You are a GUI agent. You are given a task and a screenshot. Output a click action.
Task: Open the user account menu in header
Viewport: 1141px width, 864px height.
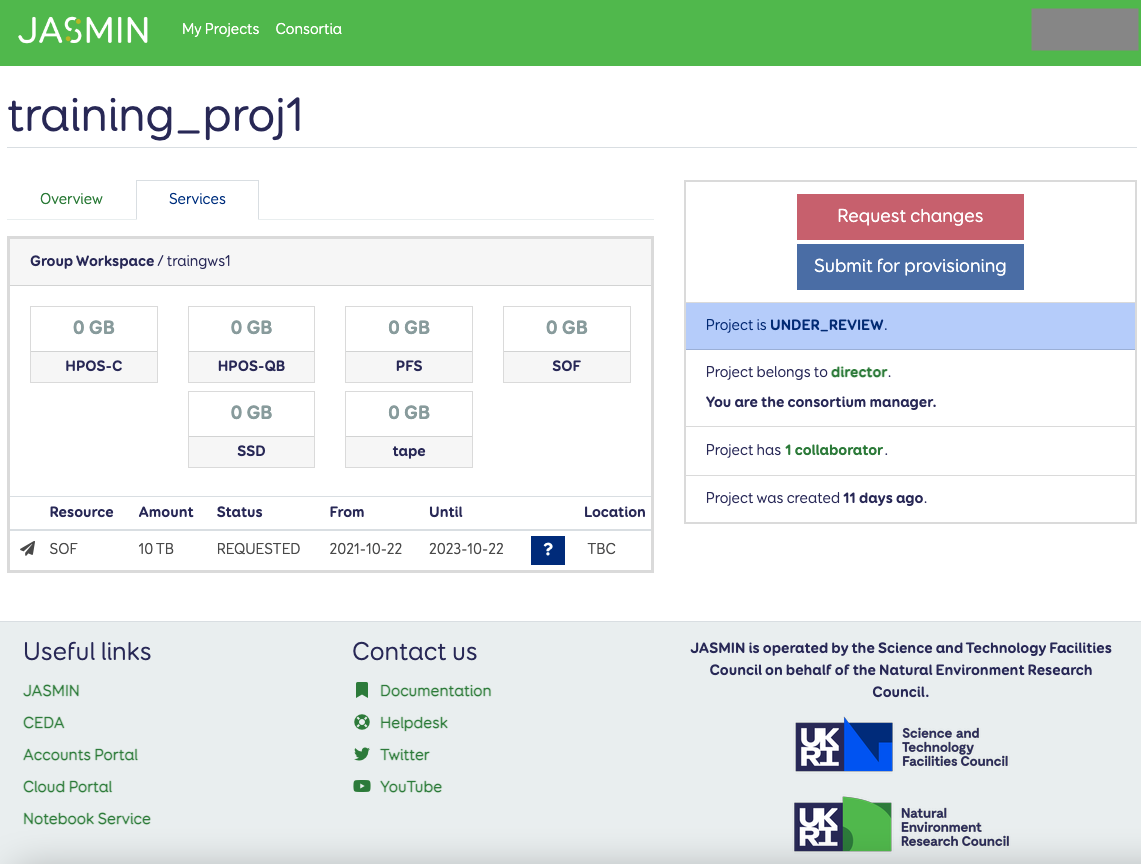1084,30
